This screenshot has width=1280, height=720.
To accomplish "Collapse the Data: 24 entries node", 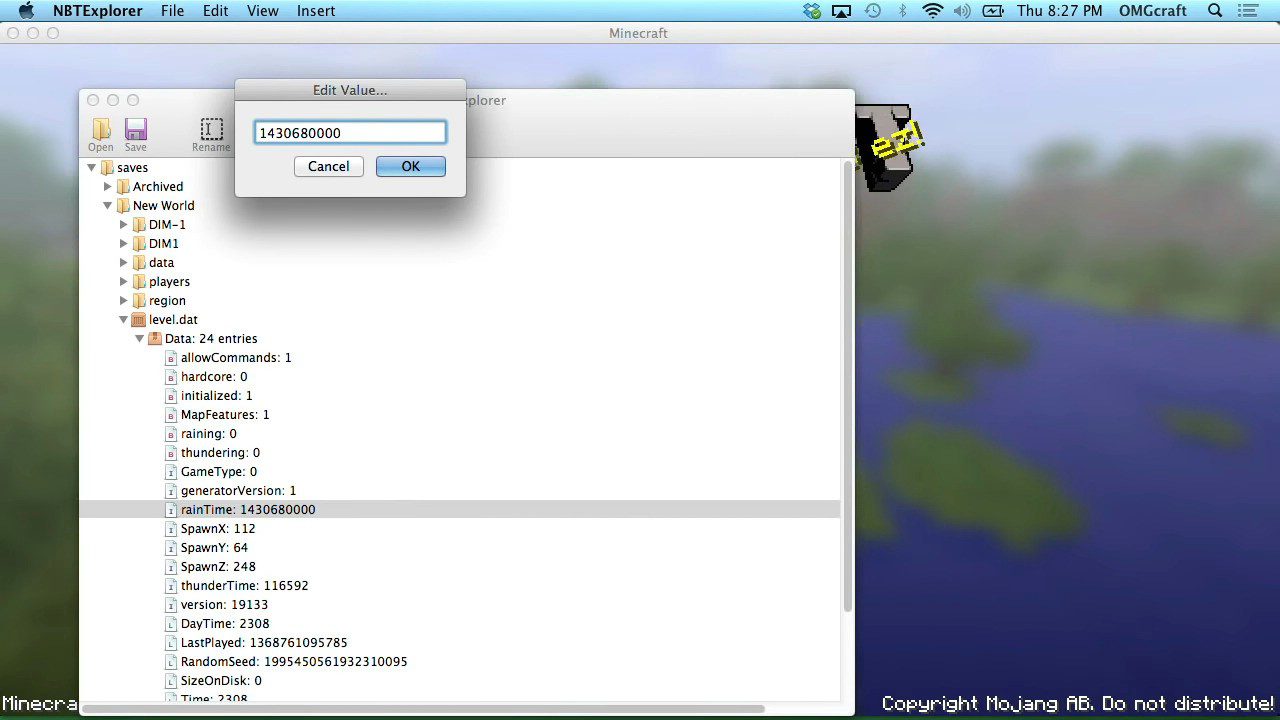I will coord(139,338).
